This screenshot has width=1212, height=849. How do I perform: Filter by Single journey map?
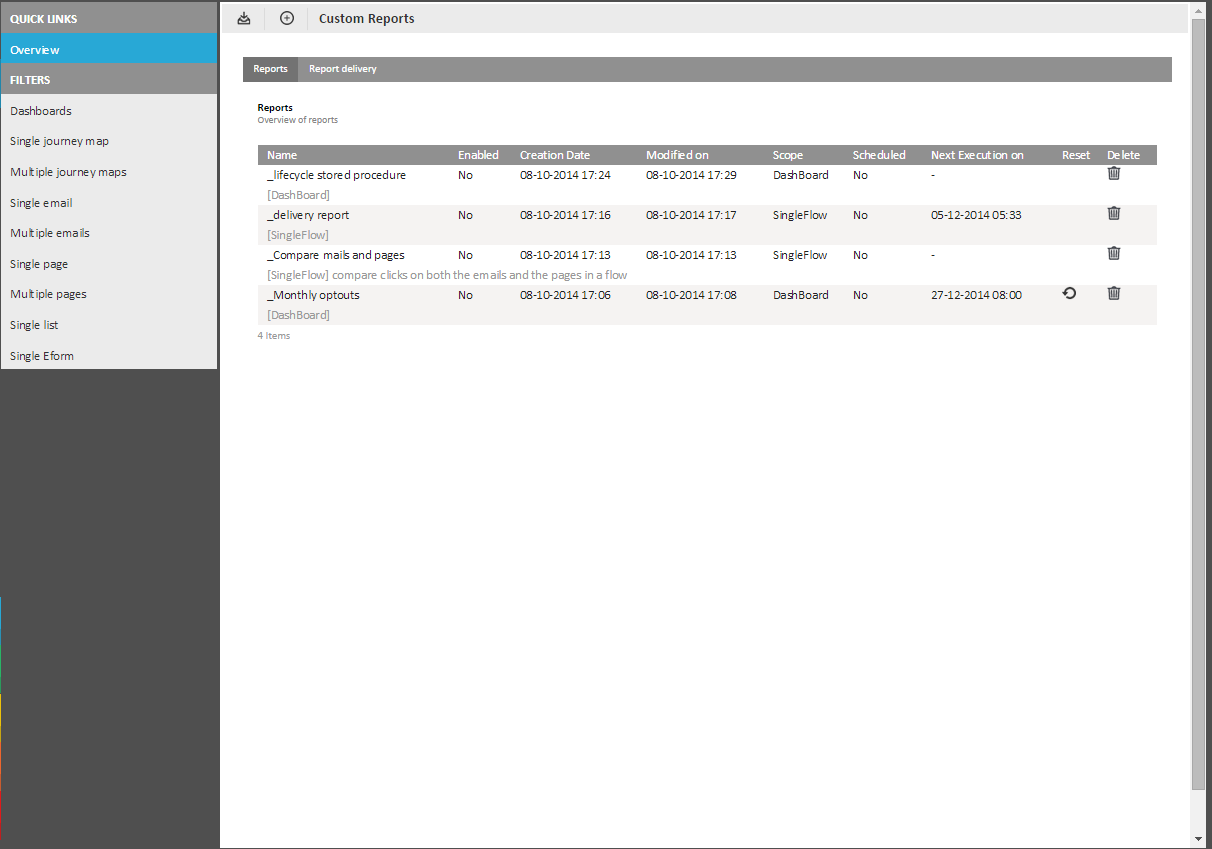(59, 142)
